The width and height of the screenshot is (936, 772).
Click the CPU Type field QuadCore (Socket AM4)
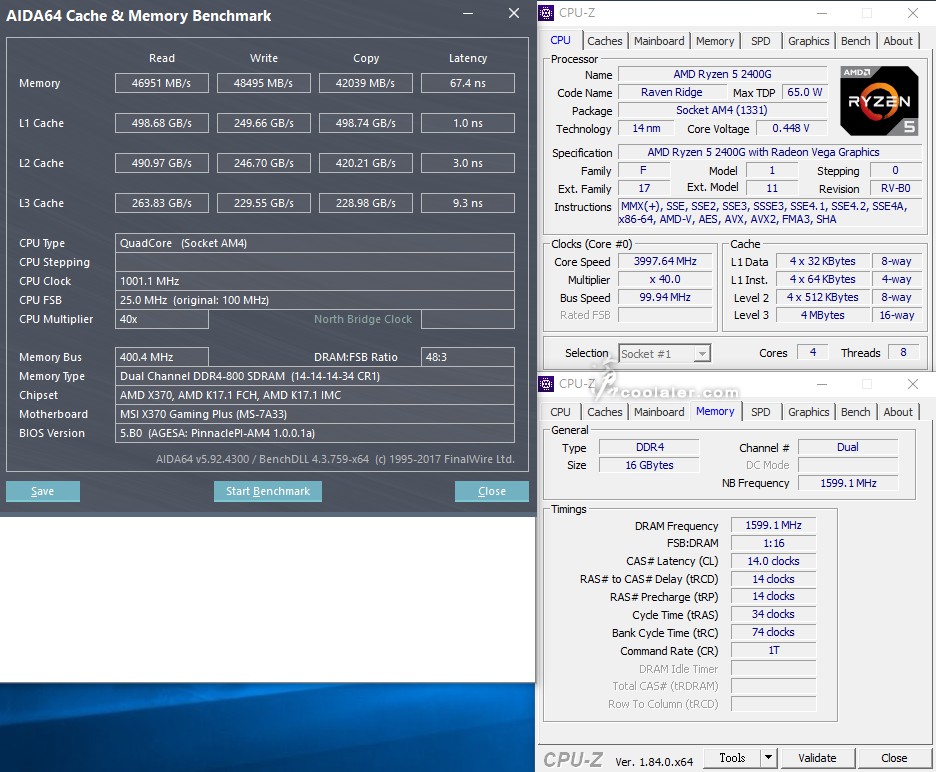tap(315, 243)
